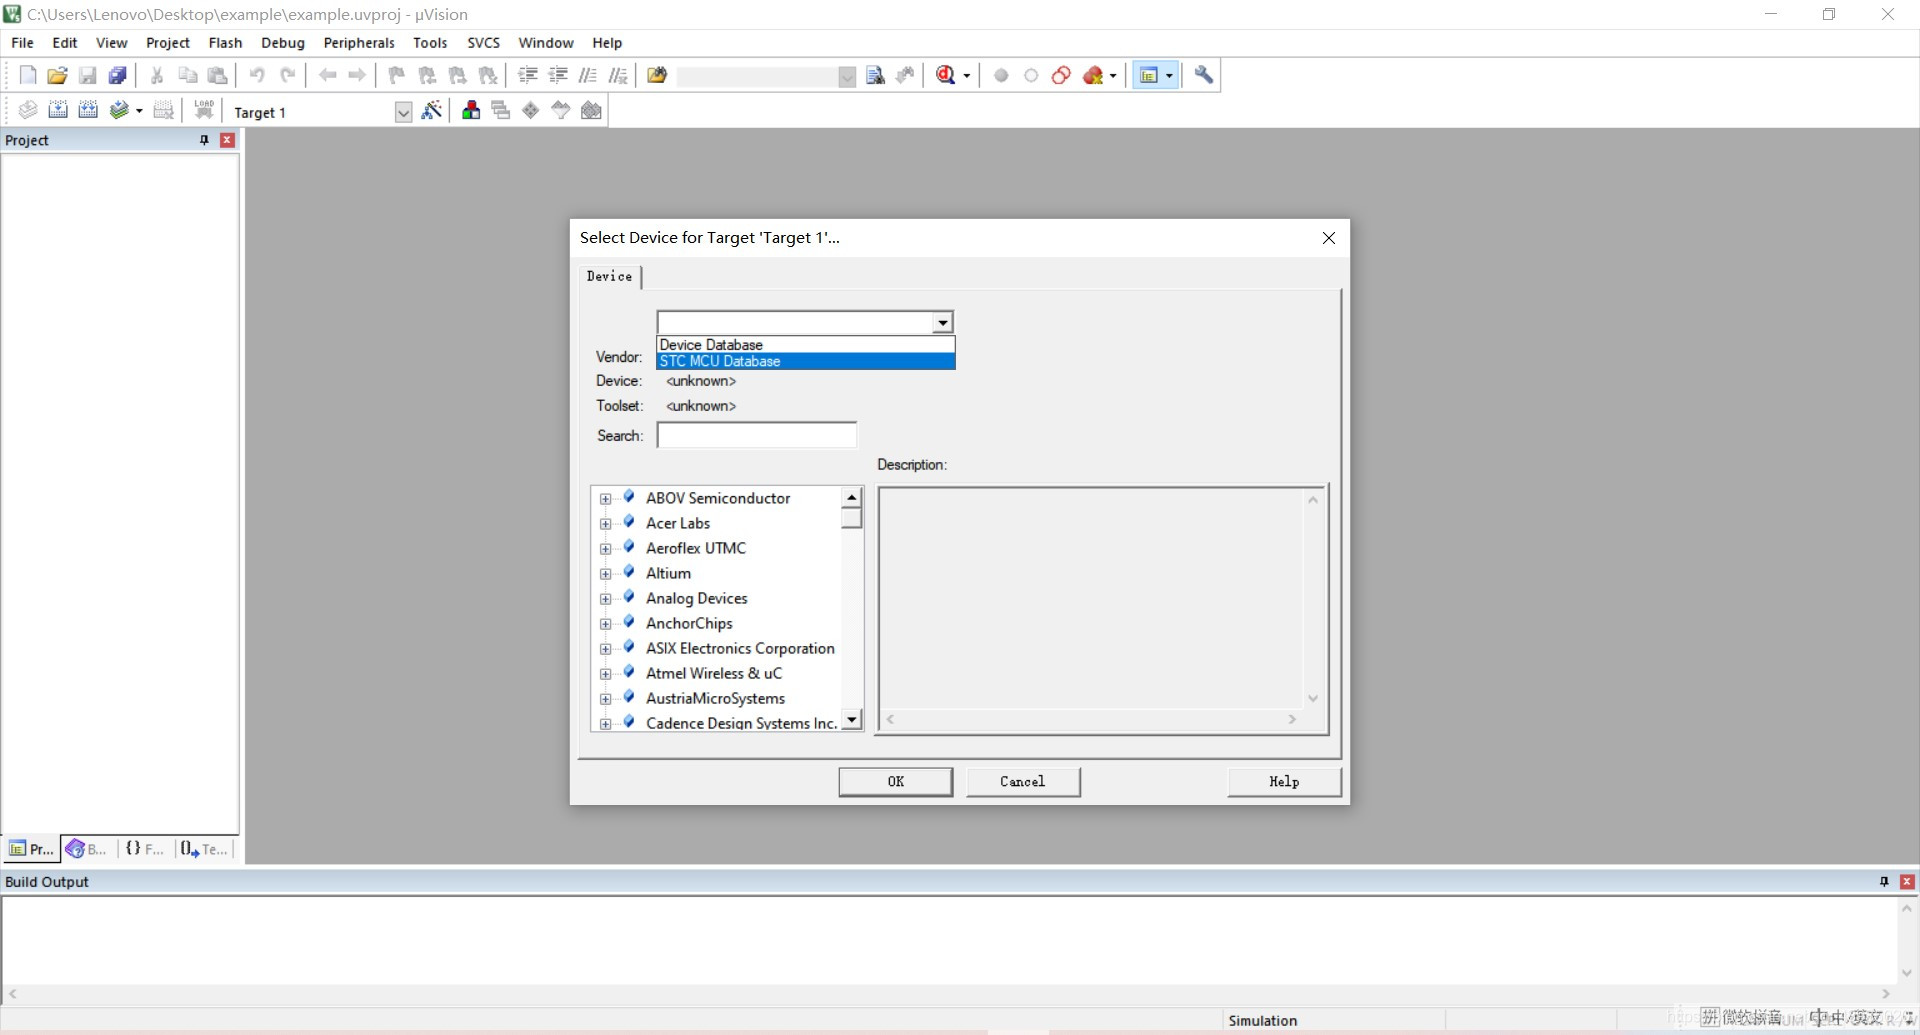Open a file with the folder icon
1920x1035 pixels.
click(x=58, y=75)
